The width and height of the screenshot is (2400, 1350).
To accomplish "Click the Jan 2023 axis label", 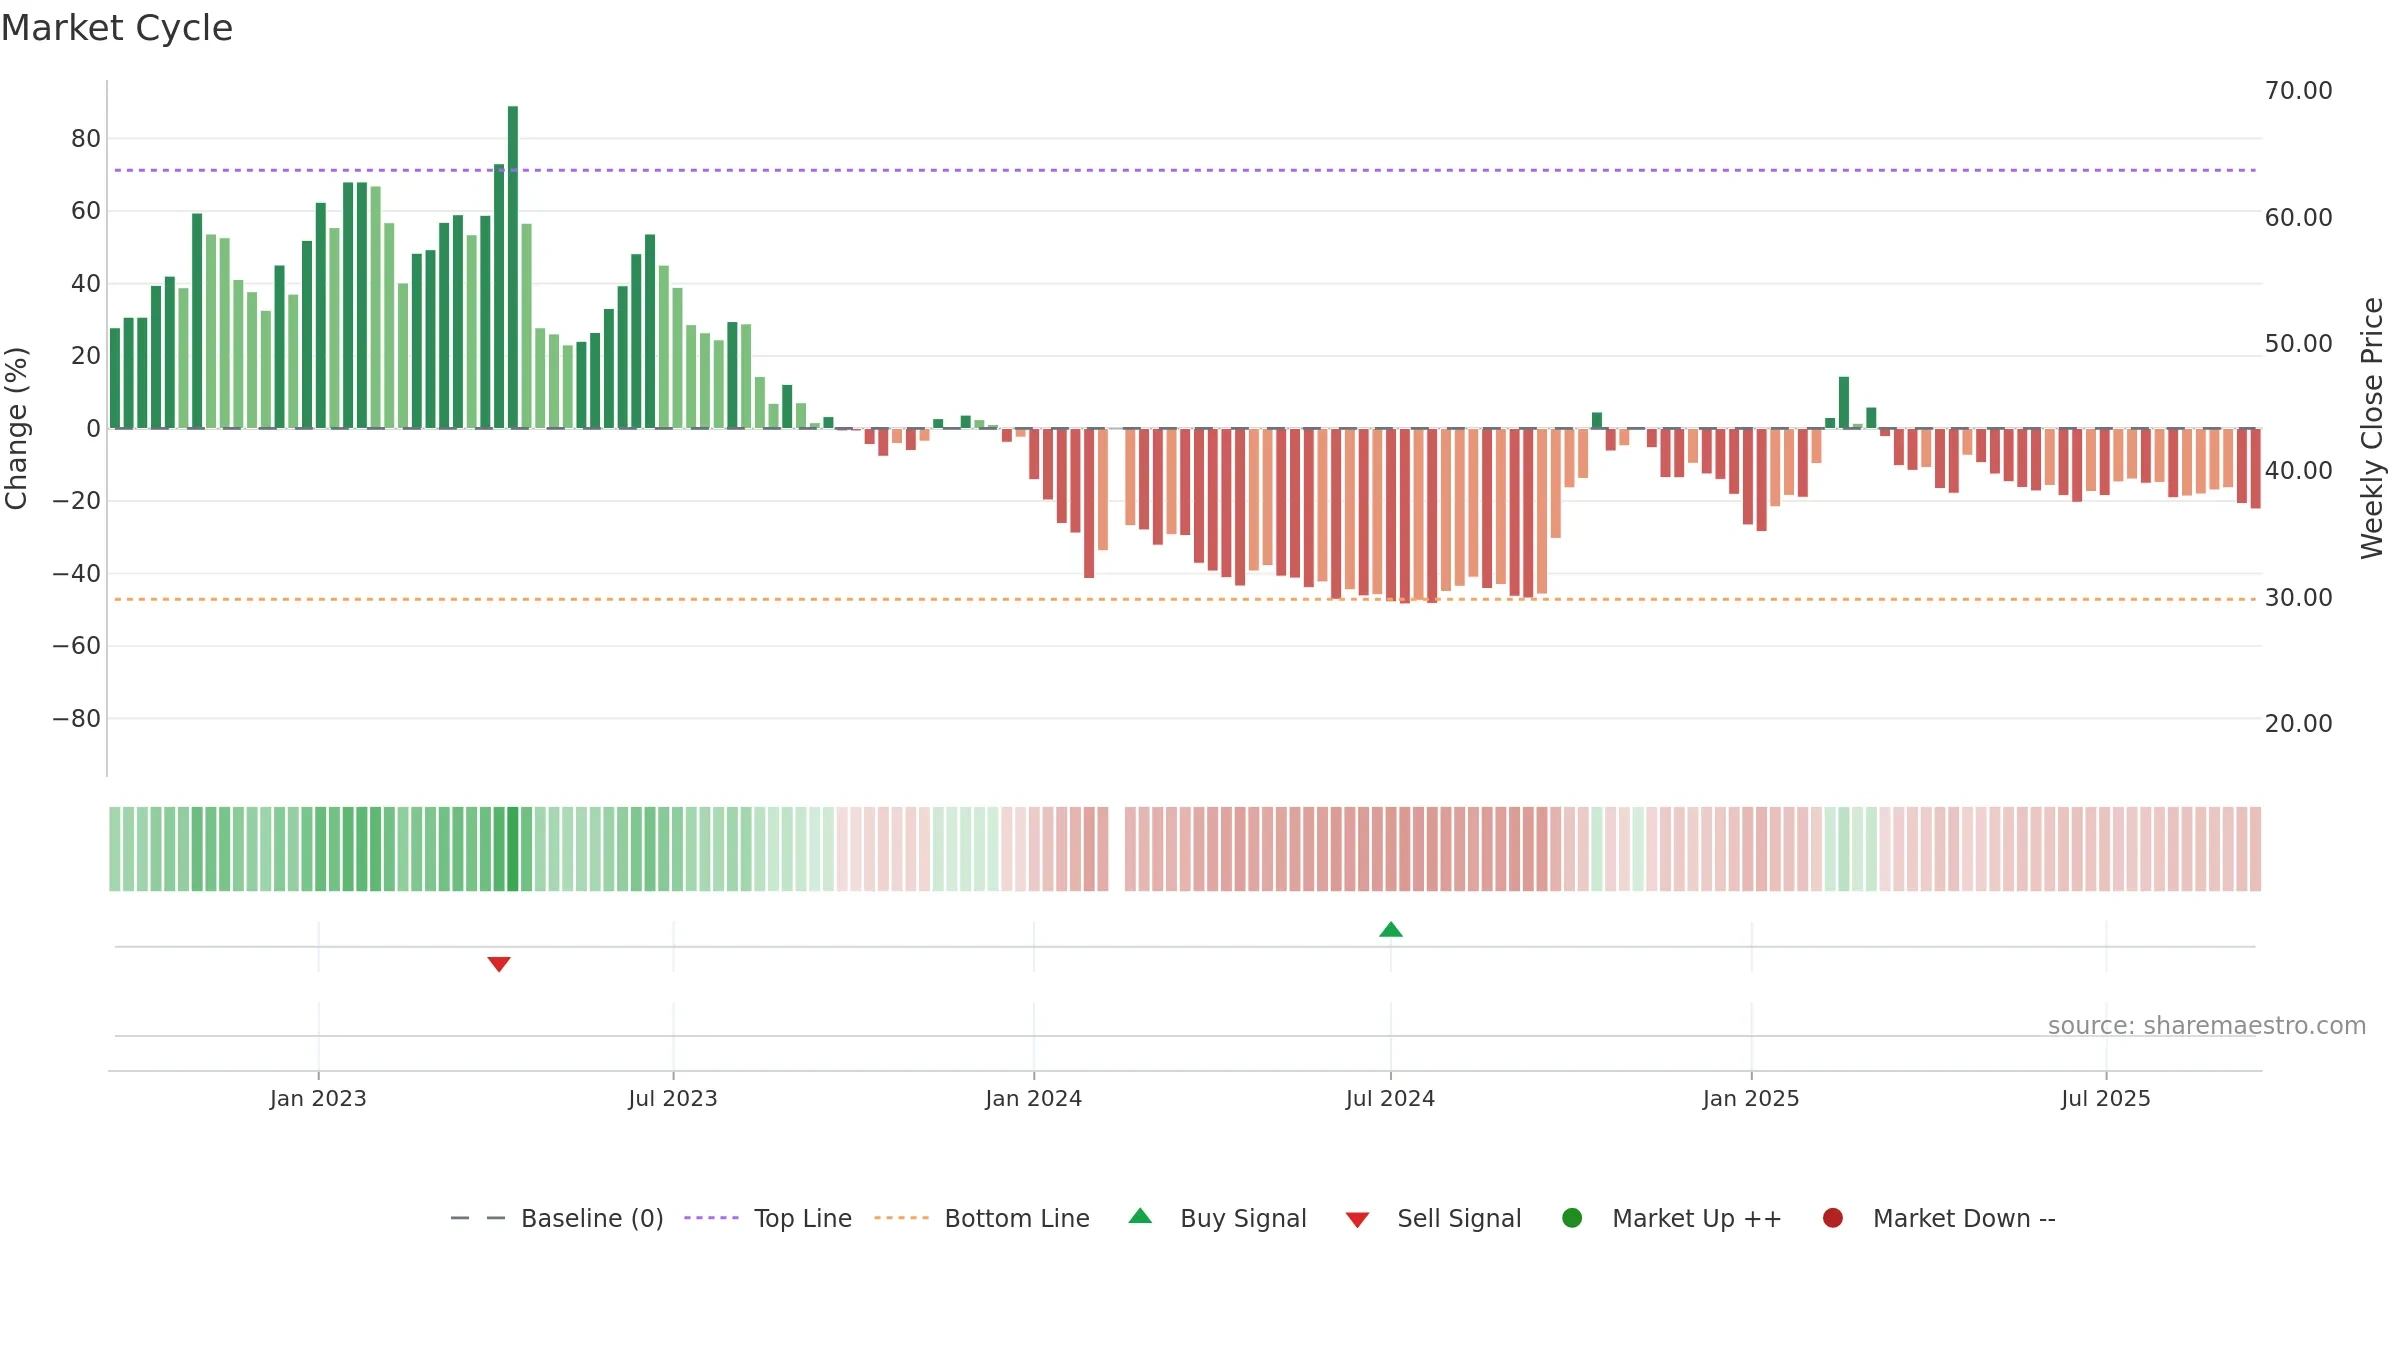I will click(x=318, y=1099).
